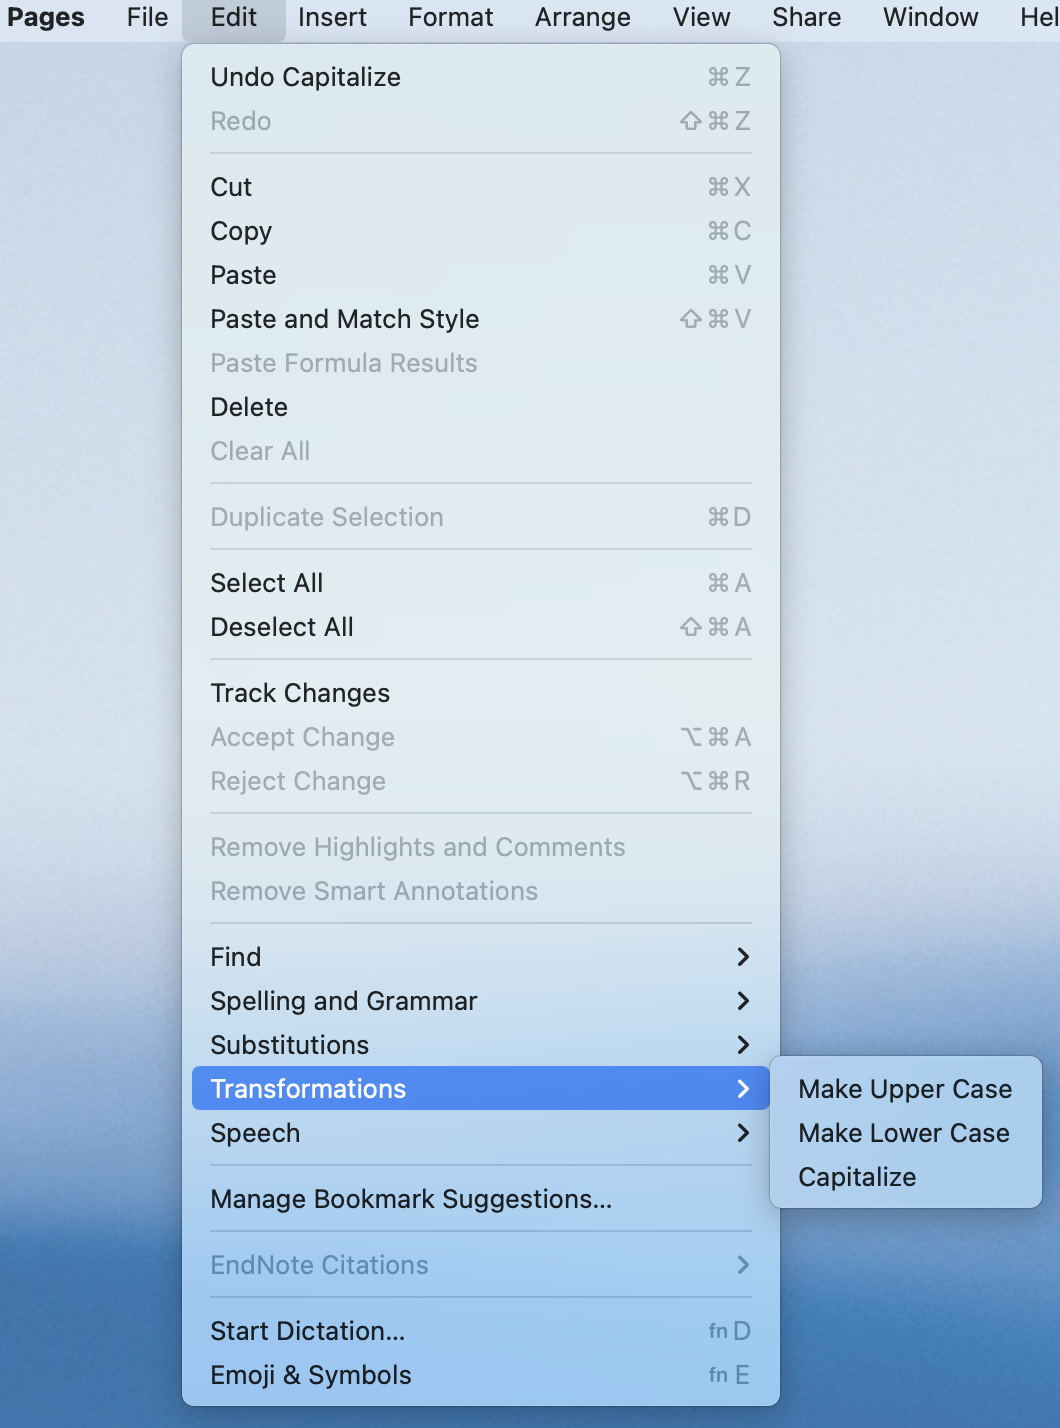1060x1428 pixels.
Task: Open Manage Bookmark Suggestions…
Action: tap(410, 1199)
